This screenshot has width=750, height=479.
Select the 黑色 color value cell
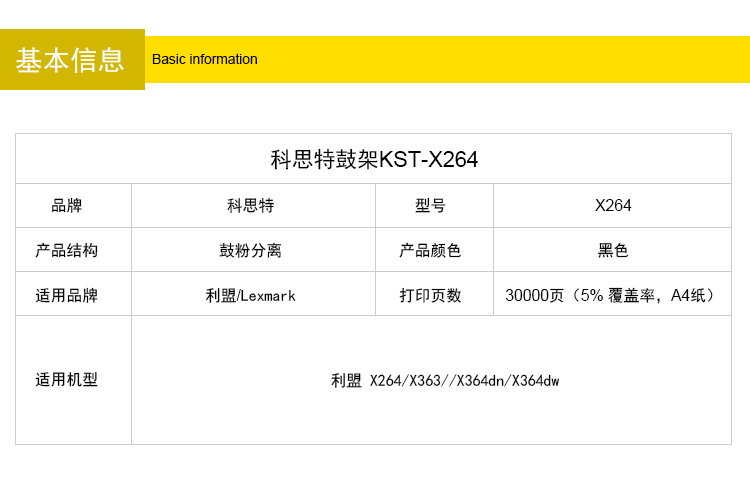point(613,250)
